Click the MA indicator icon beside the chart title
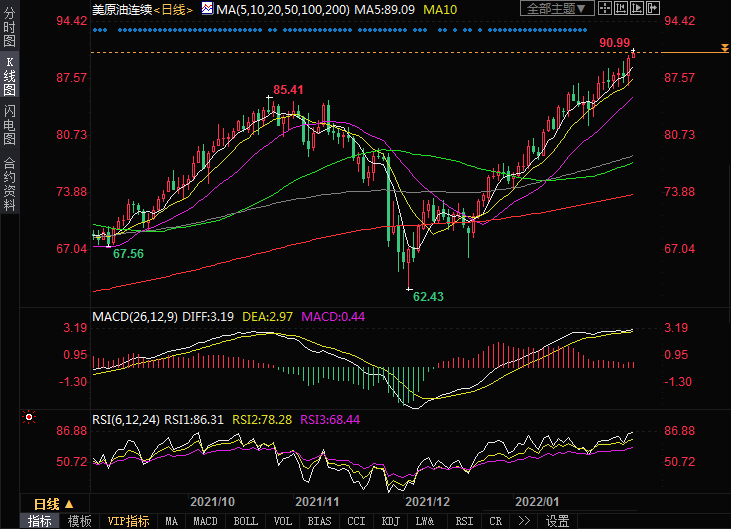Viewport: 731px width, 529px height. coord(207,9)
